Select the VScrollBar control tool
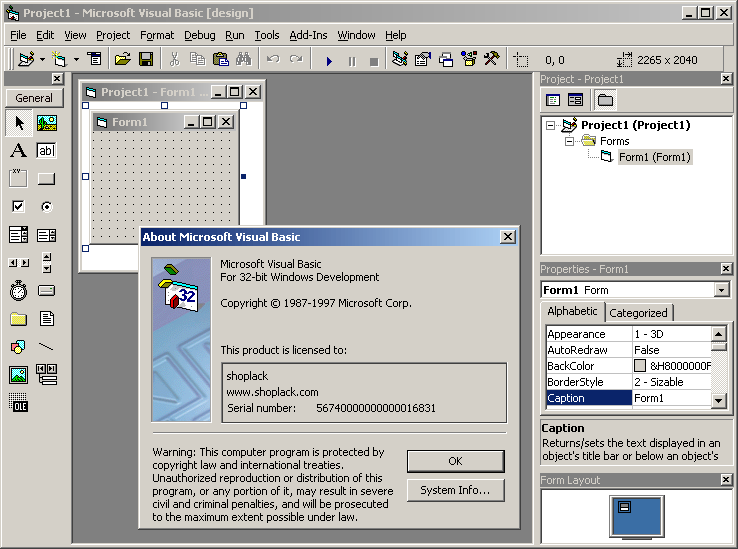Screen dimensions: 738x549 coord(47,263)
